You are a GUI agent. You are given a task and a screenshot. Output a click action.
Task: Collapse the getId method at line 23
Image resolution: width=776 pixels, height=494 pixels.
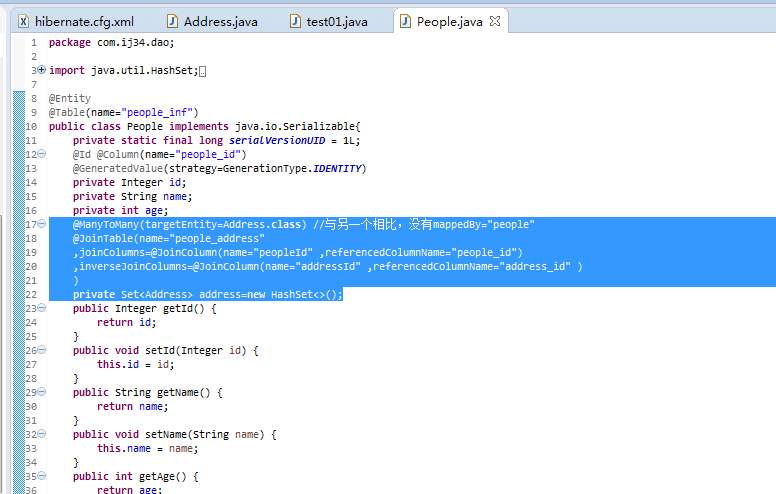point(42,308)
